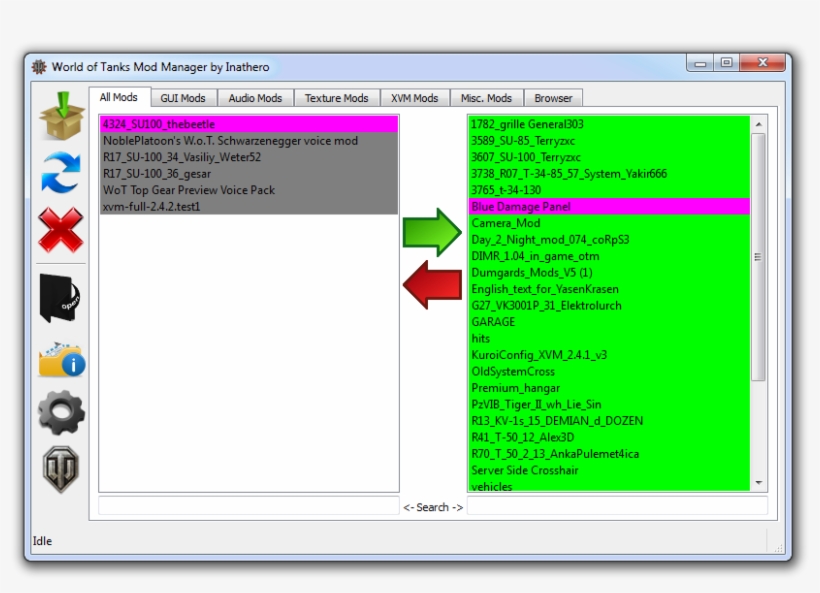Select vehicles entry in right list

609,486
